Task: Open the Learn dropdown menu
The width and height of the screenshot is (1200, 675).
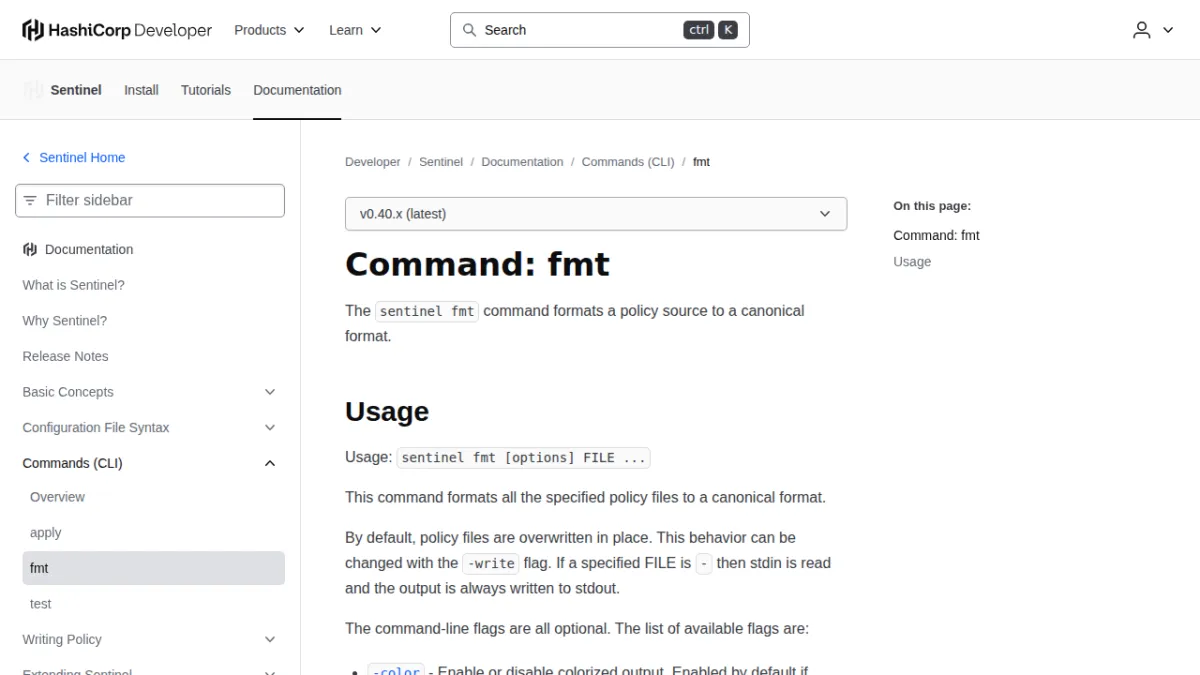Action: pyautogui.click(x=355, y=30)
